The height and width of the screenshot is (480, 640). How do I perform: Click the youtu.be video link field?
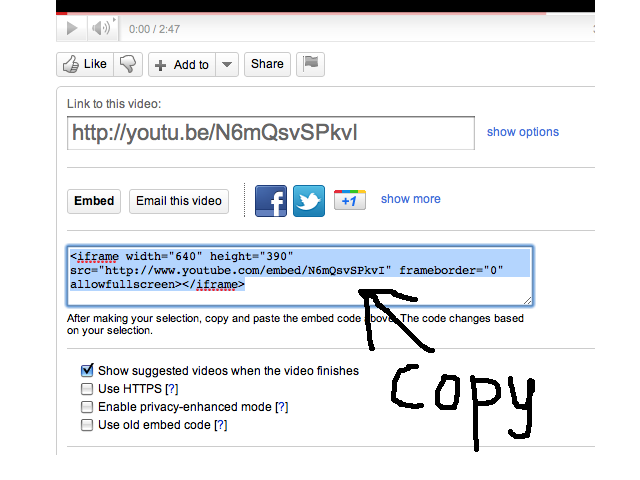click(270, 133)
